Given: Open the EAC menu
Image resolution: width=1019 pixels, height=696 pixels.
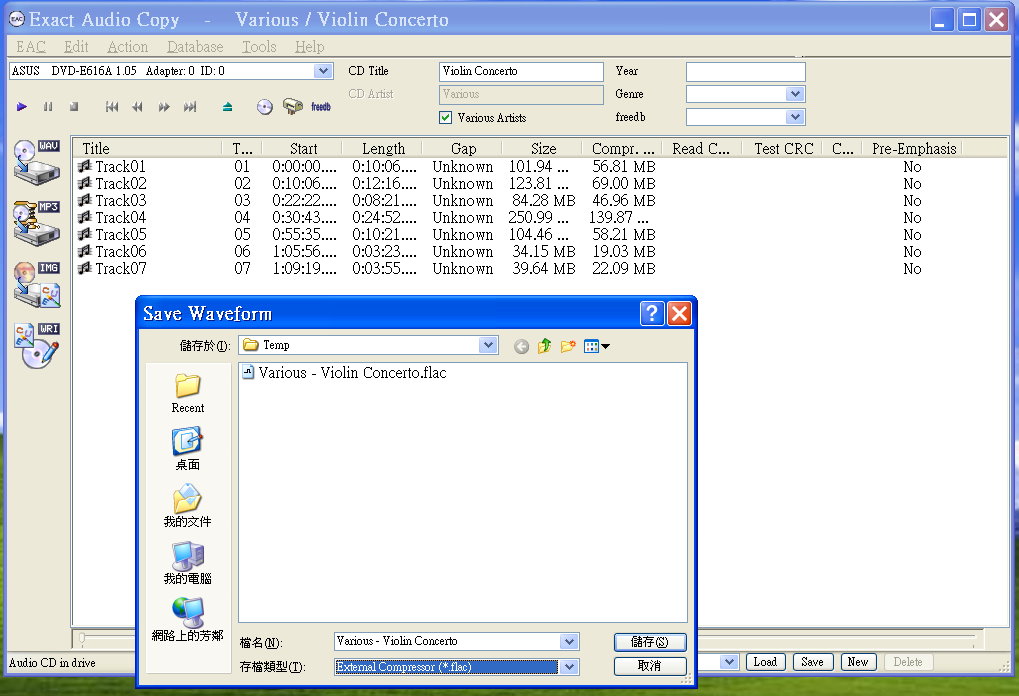Looking at the screenshot, I should point(31,47).
